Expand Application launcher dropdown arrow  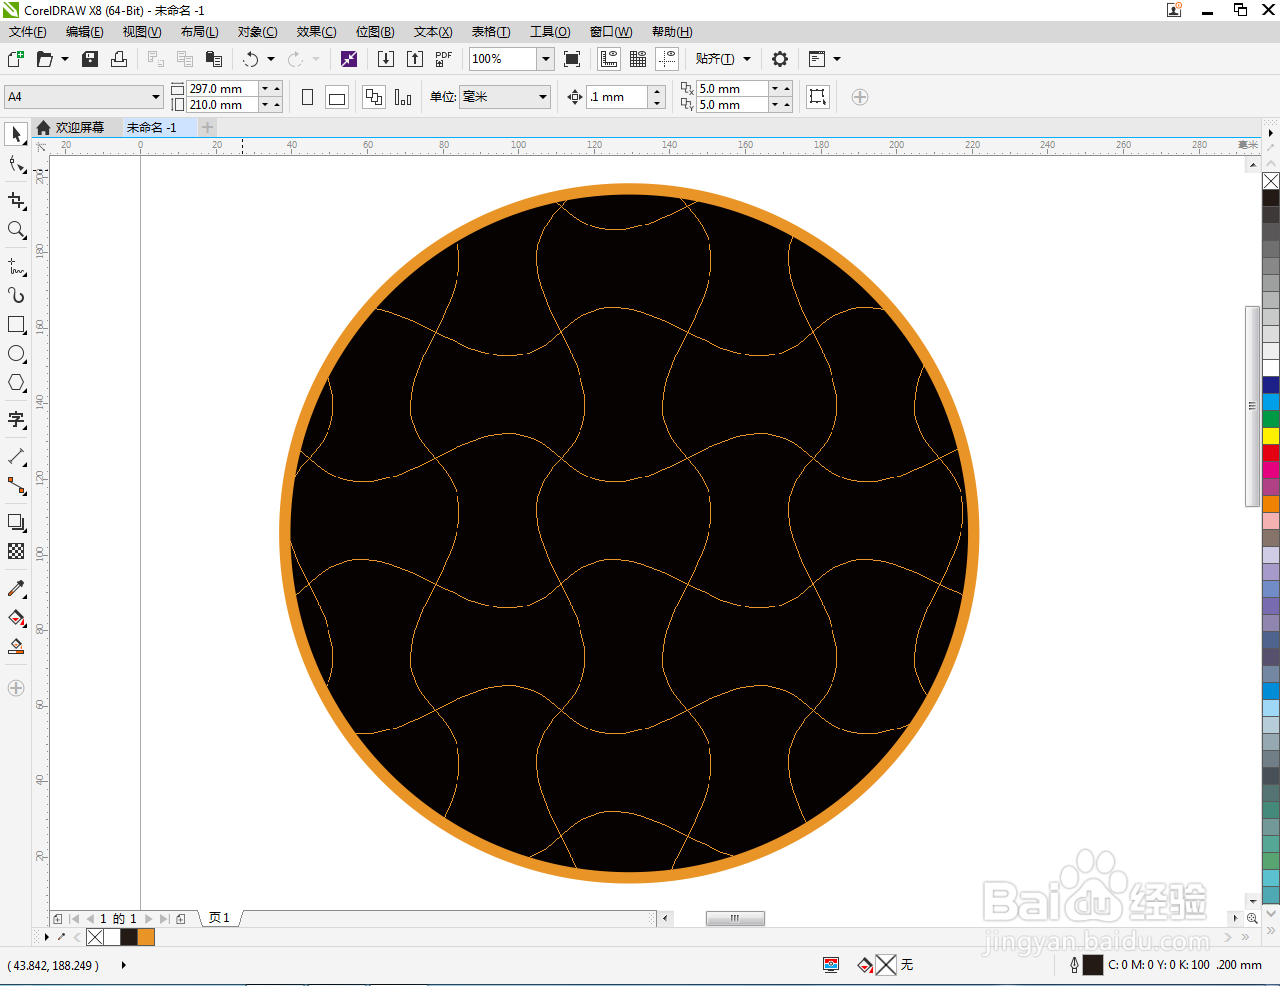click(x=837, y=59)
